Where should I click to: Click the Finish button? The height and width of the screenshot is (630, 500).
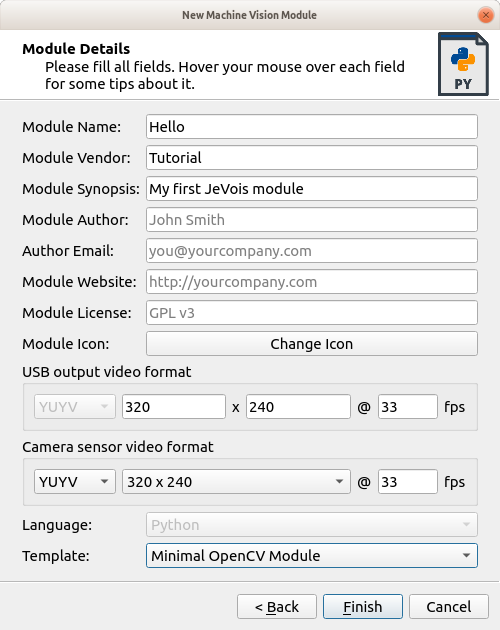[363, 607]
